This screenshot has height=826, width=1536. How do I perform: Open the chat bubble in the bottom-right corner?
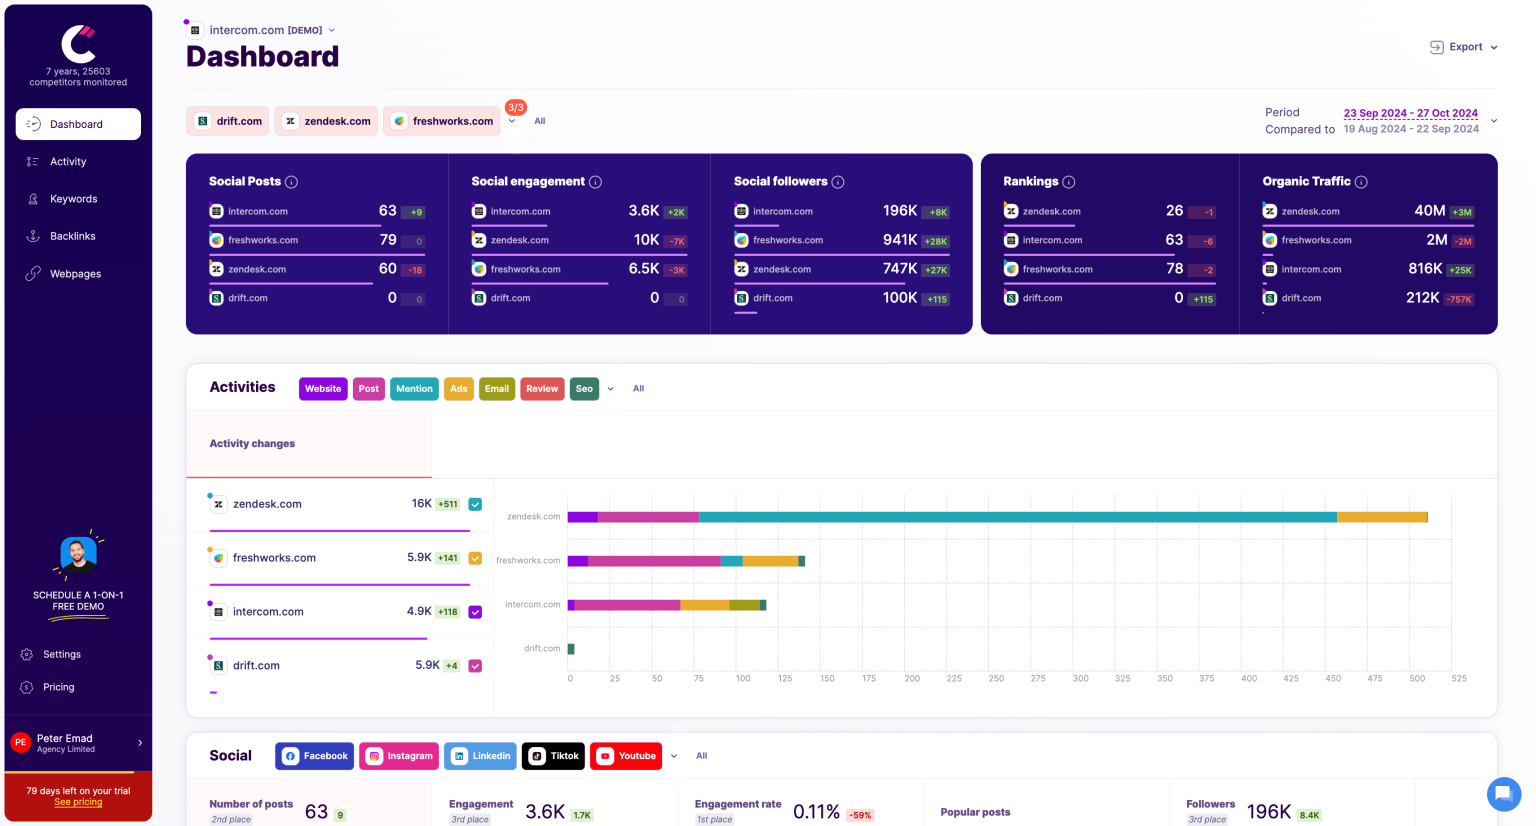(x=1504, y=794)
